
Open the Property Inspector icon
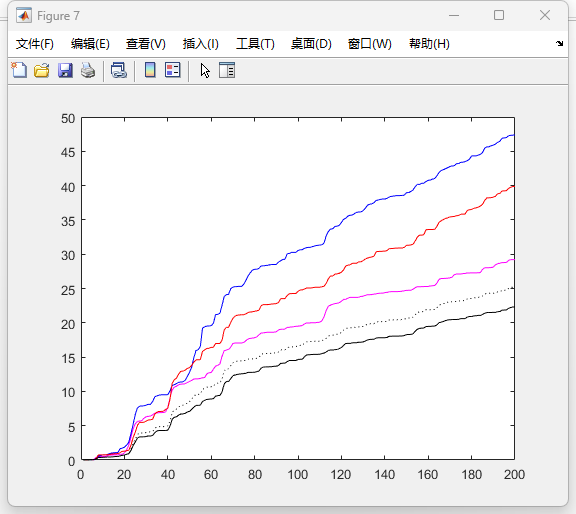pyautogui.click(x=227, y=70)
